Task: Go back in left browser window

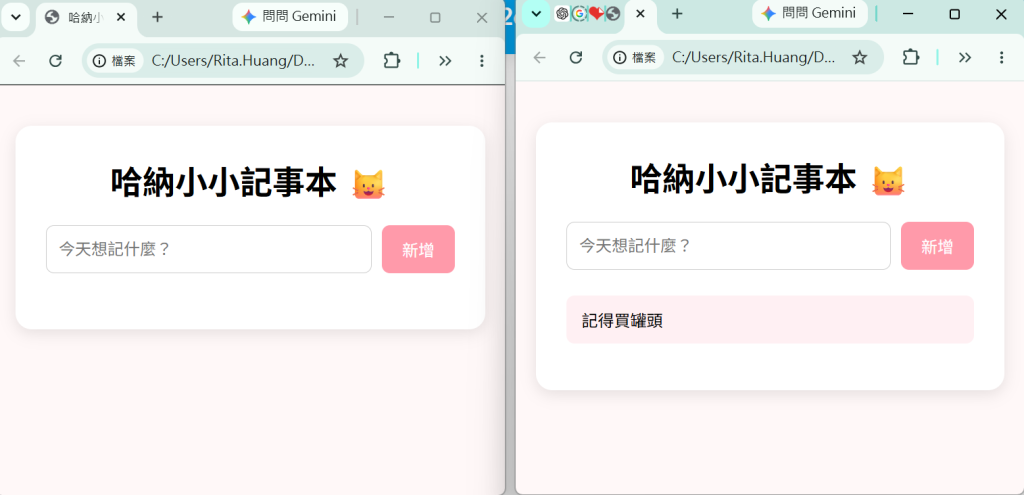Action: (19, 61)
